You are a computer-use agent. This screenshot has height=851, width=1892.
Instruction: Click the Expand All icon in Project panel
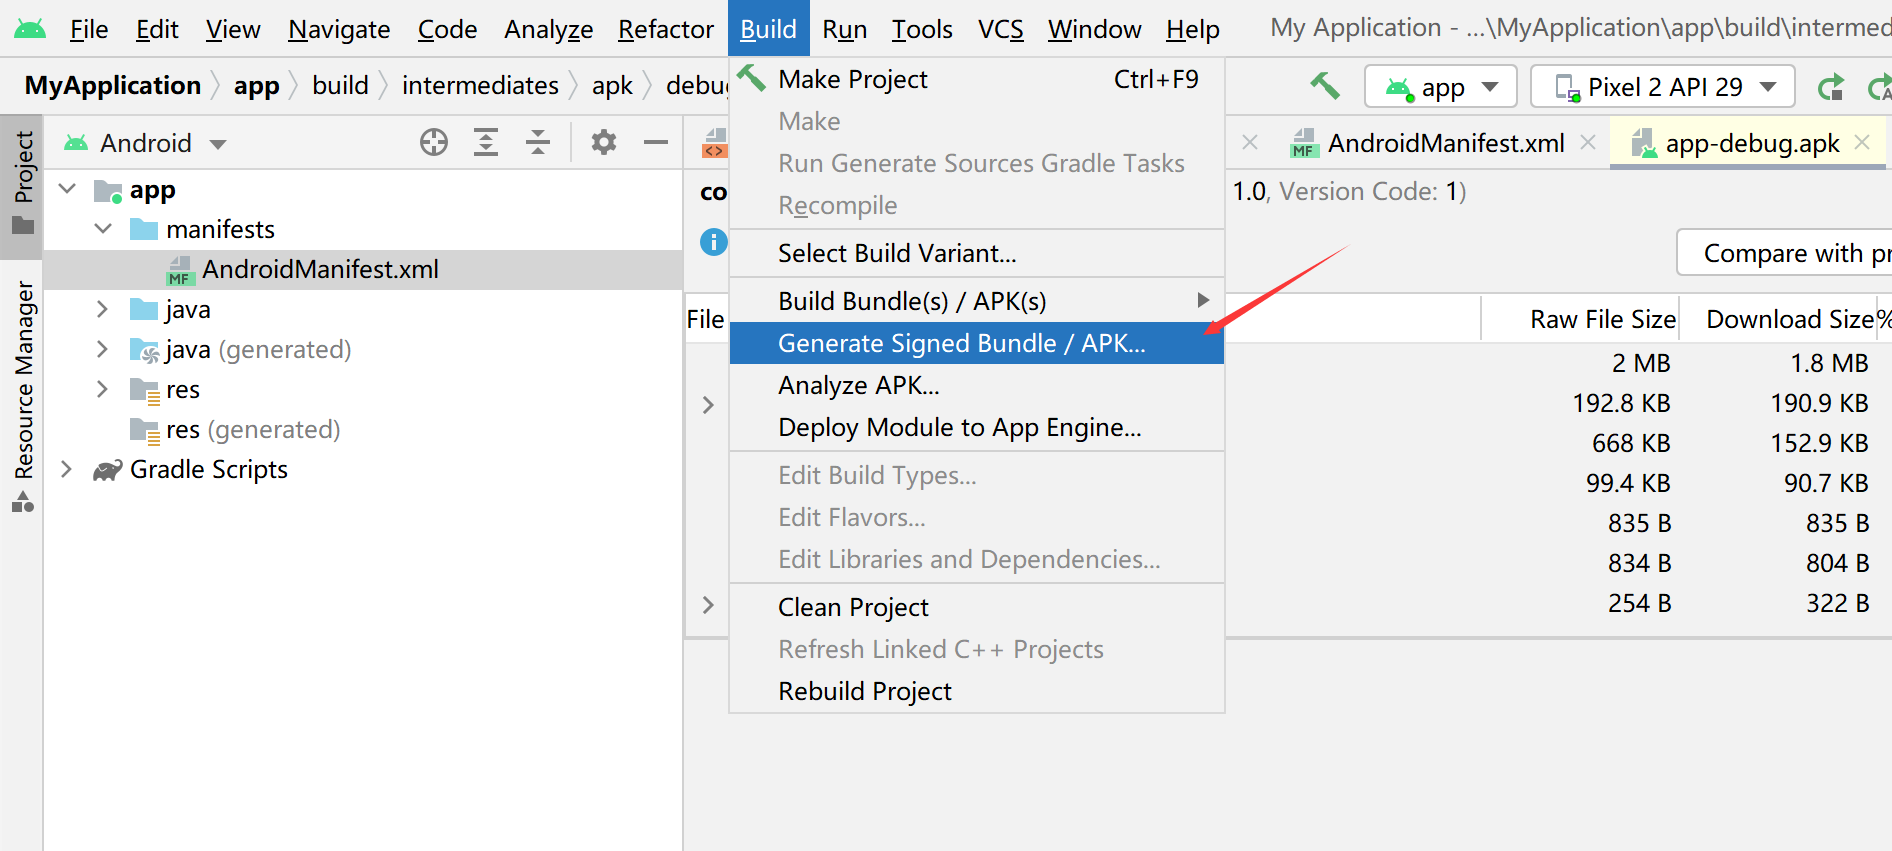coord(486,143)
